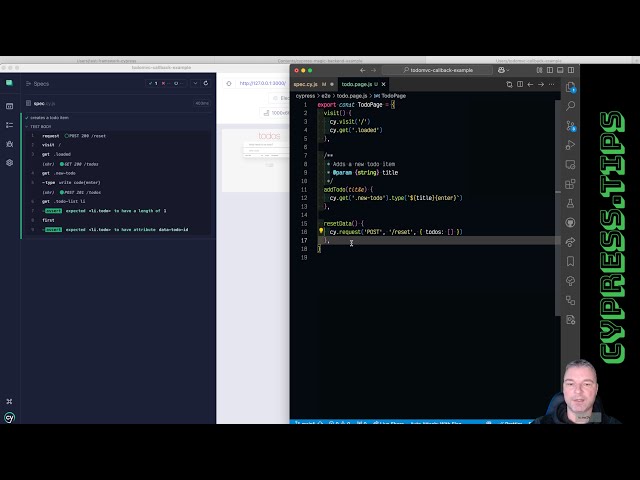Open the Specs page icon in Cypress sidebar

[9, 106]
